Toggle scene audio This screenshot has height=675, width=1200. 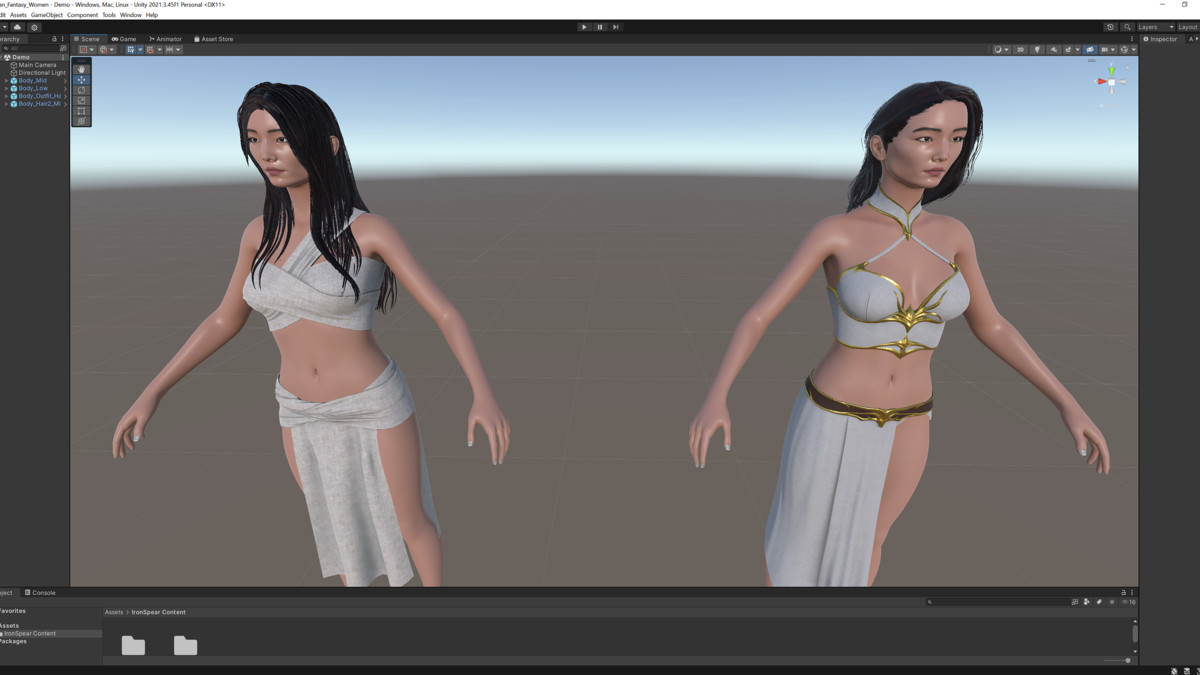tap(1053, 49)
